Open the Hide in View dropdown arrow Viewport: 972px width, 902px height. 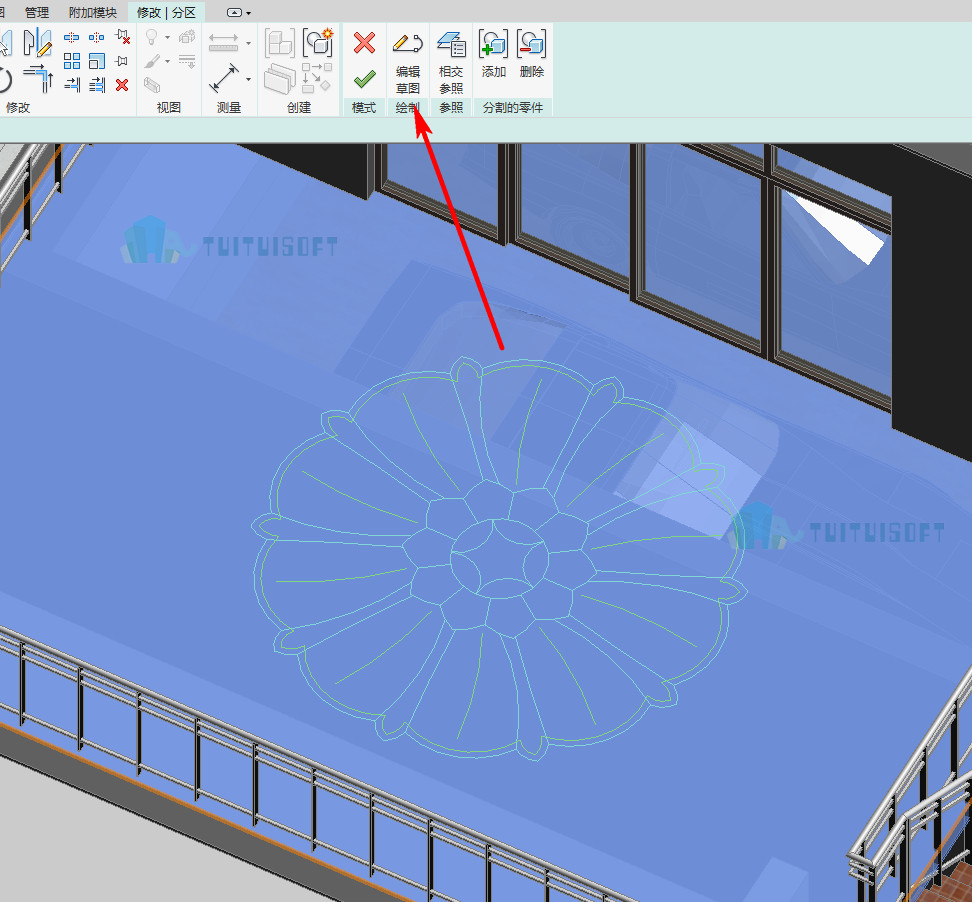[167, 38]
